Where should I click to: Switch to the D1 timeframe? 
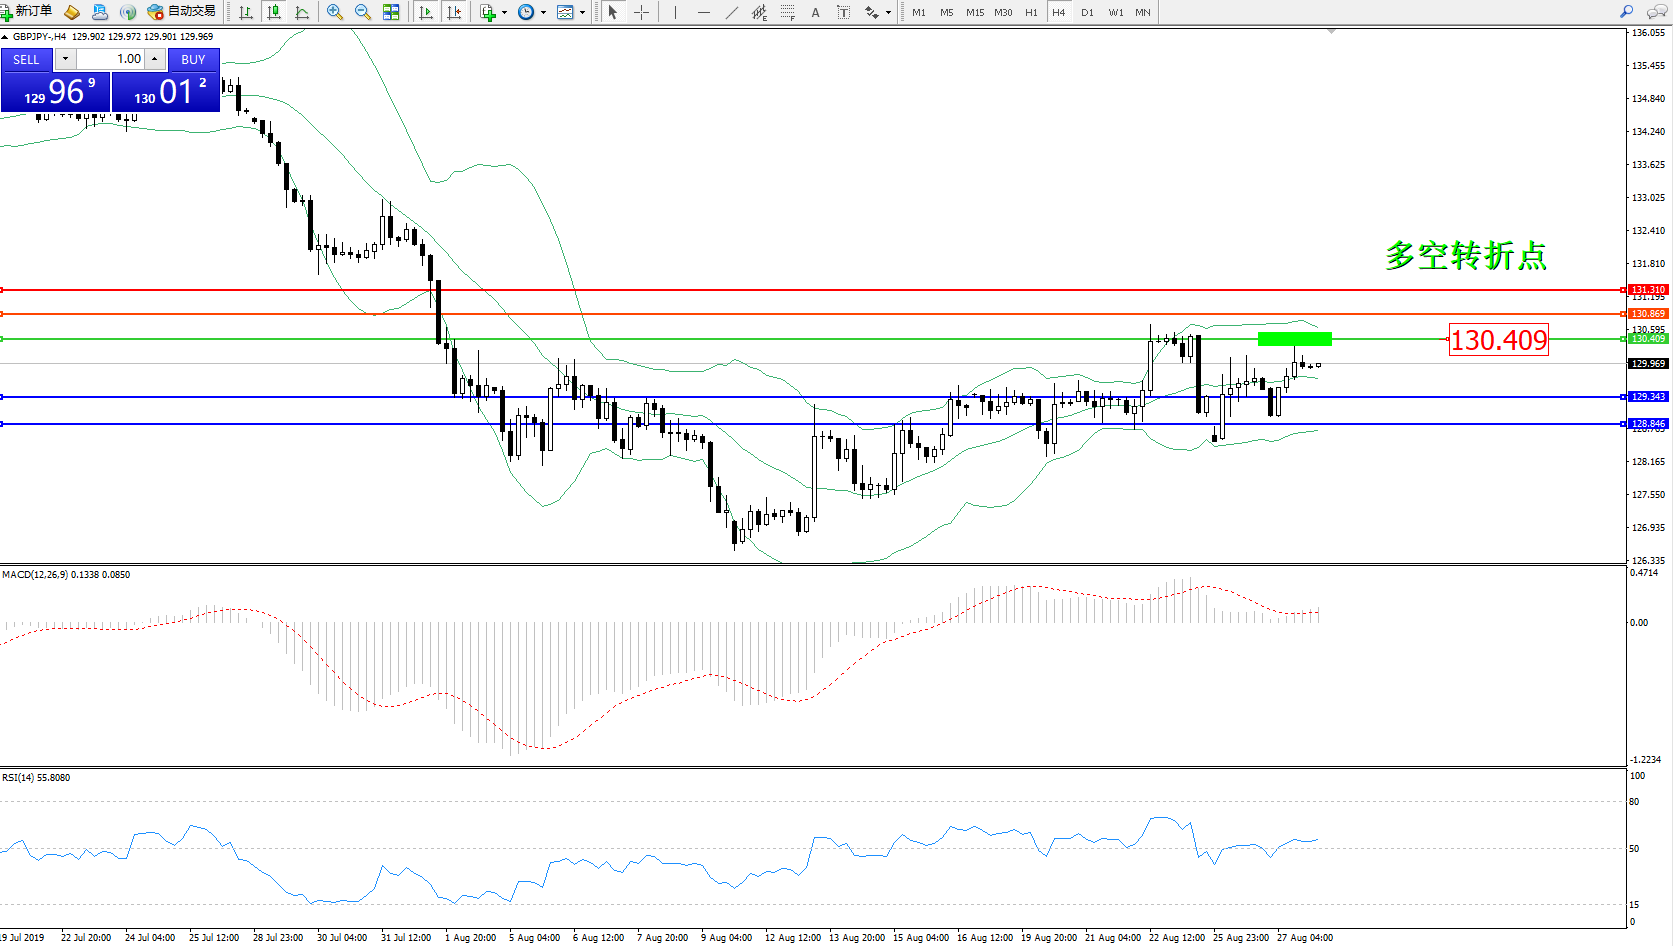click(x=1087, y=12)
